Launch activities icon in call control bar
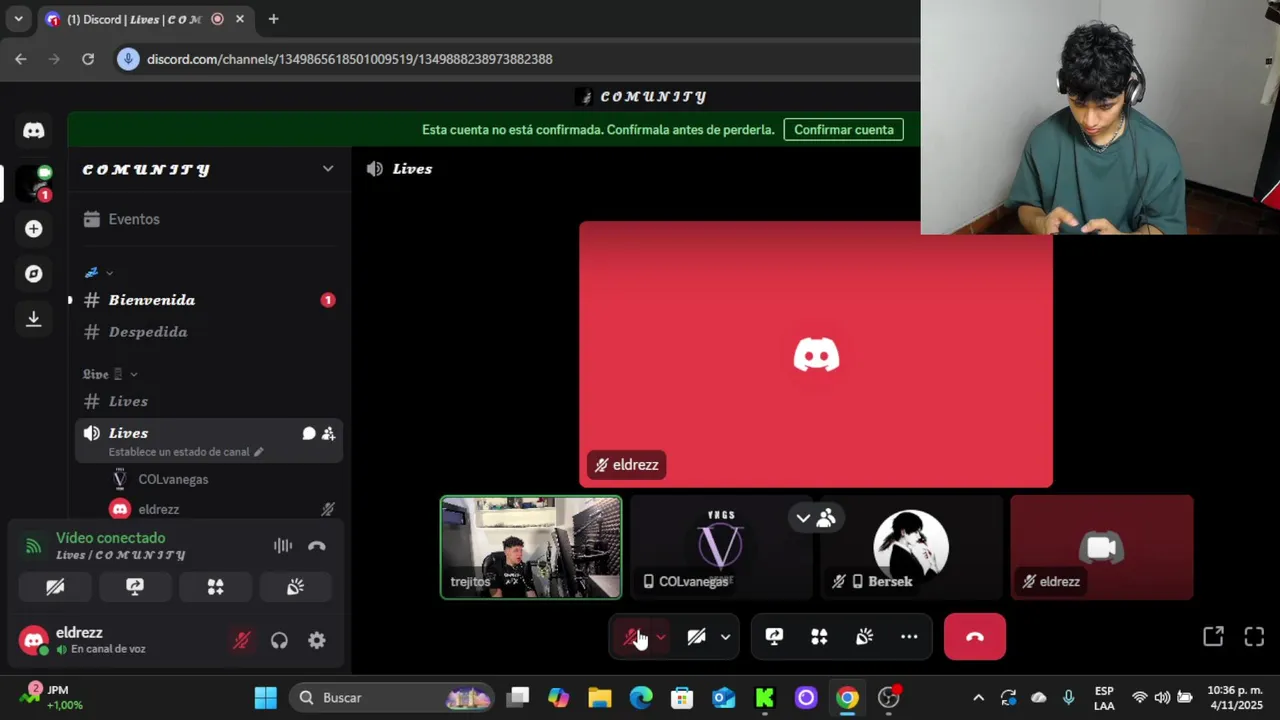This screenshot has height=720, width=1280. 819,637
